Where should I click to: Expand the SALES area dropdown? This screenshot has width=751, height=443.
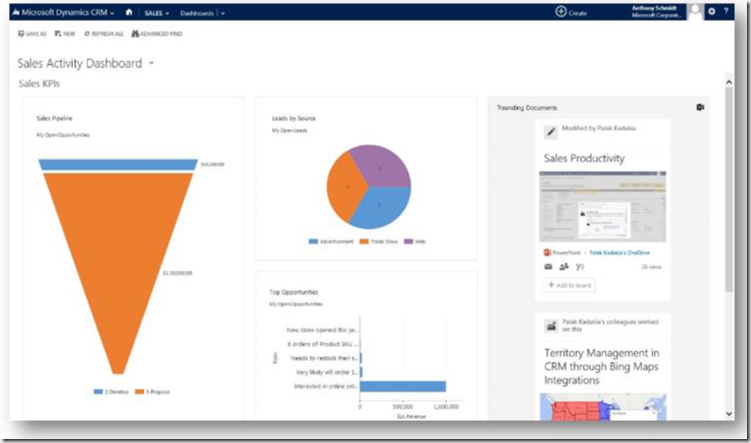pyautogui.click(x=167, y=13)
